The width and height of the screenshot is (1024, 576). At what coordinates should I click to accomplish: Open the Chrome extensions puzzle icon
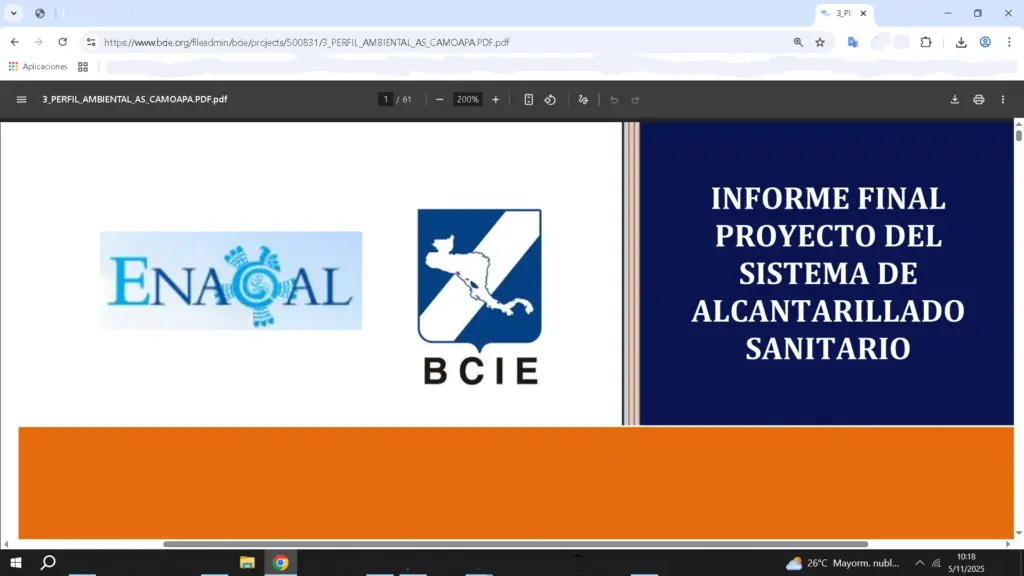click(926, 42)
